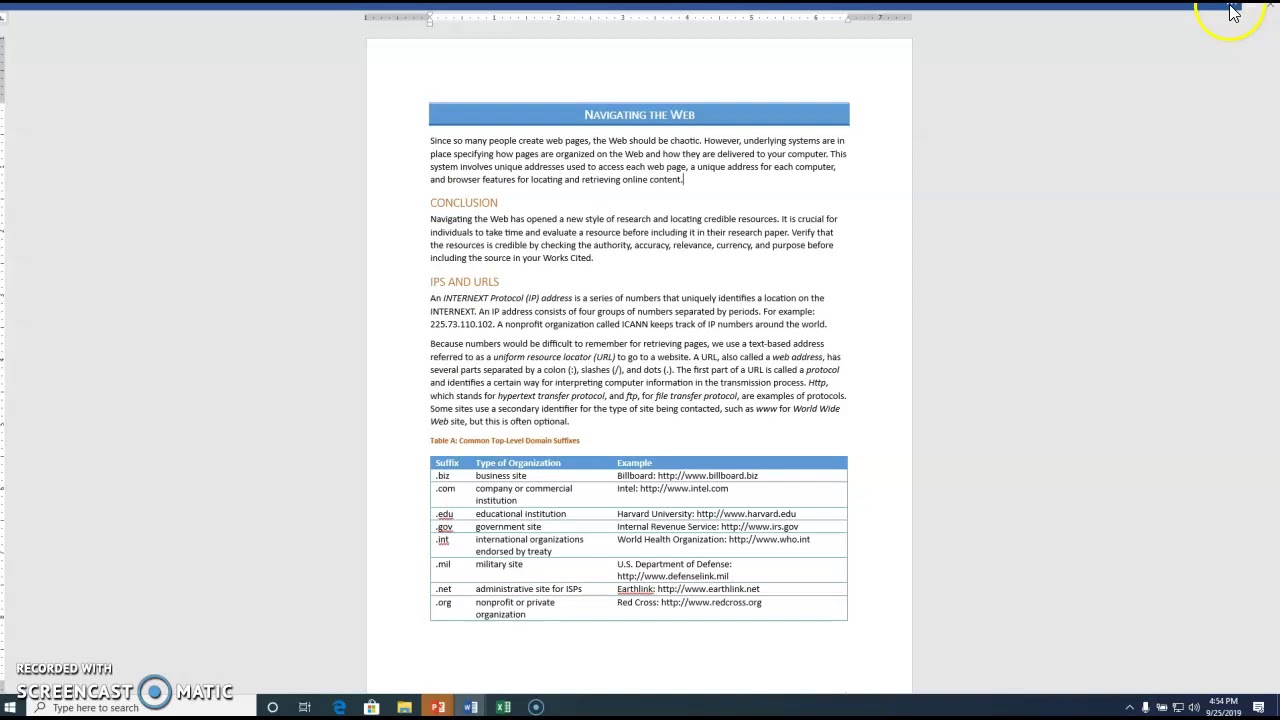
Task: Click the right indent marker on the ruler
Action: (848, 18)
